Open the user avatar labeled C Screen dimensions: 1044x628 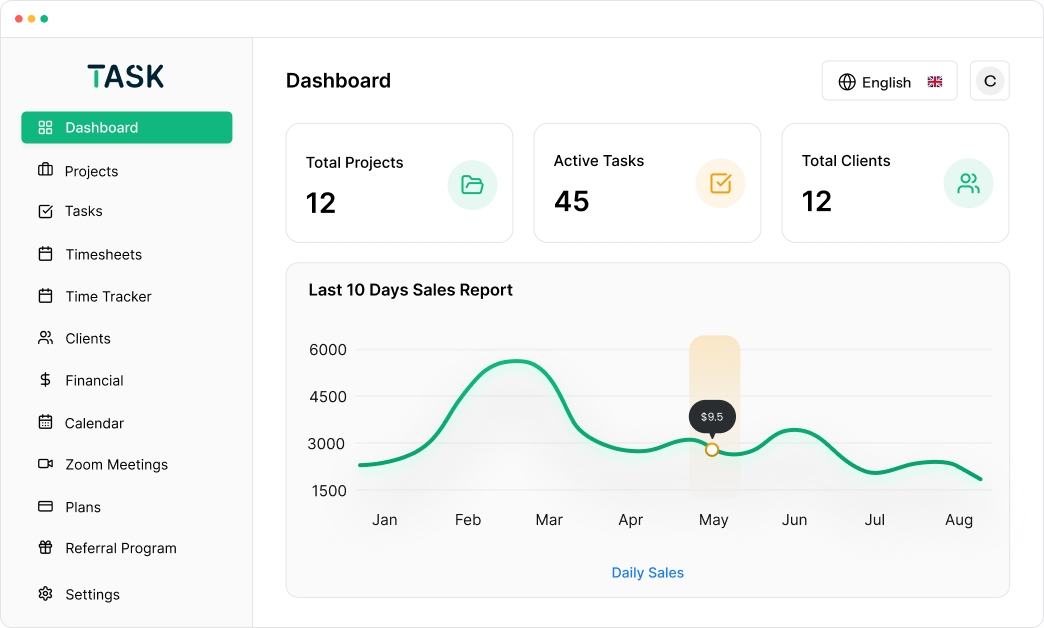pyautogui.click(x=990, y=81)
